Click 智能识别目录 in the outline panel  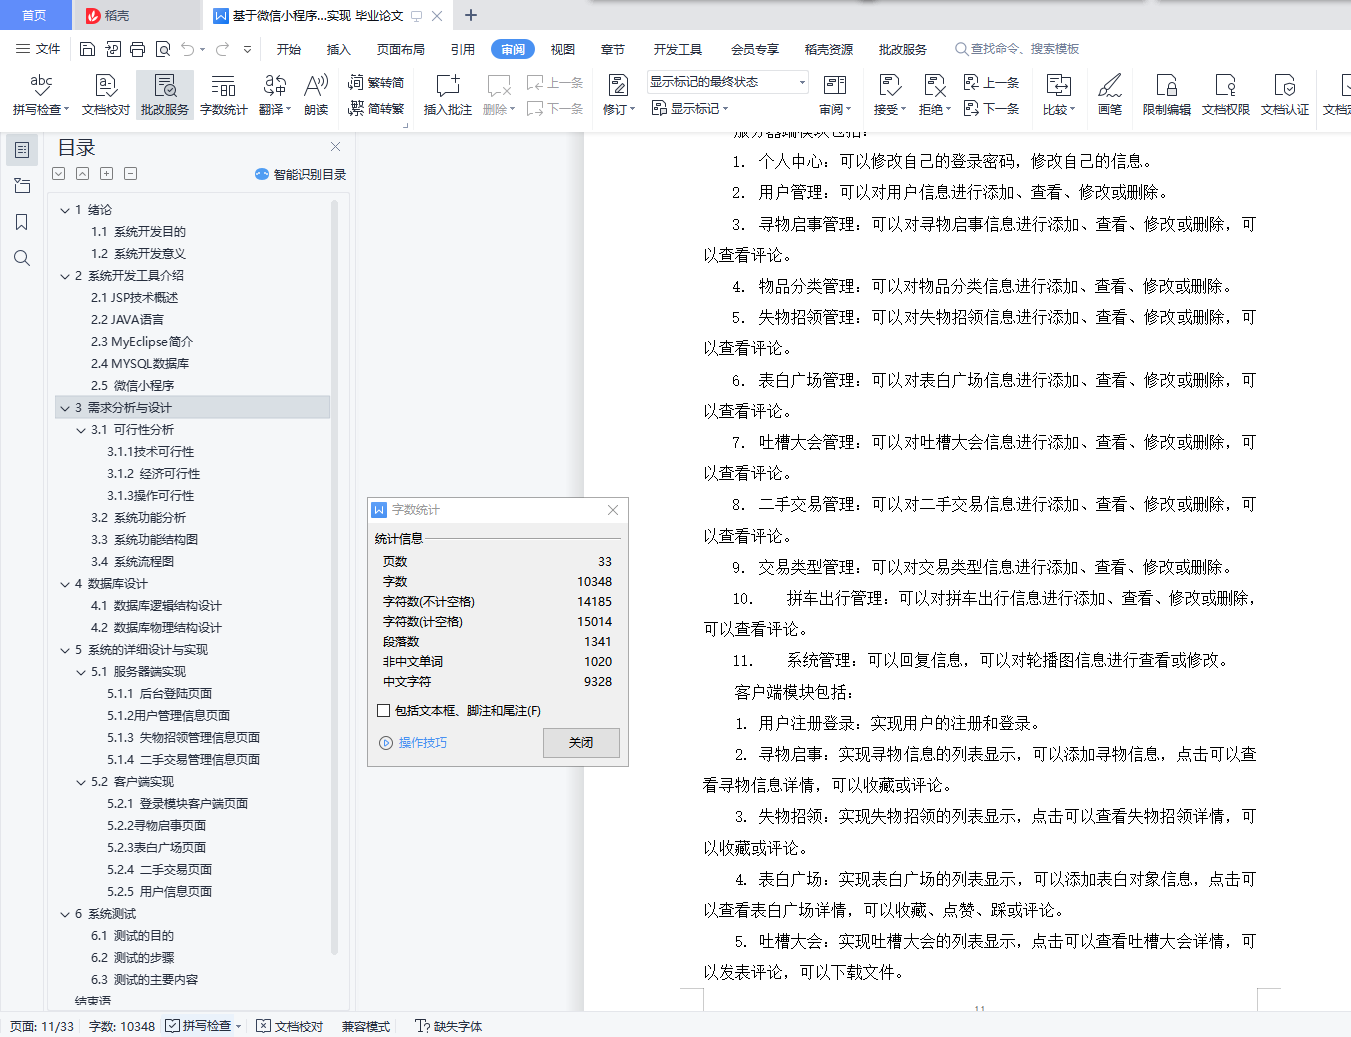(x=301, y=174)
